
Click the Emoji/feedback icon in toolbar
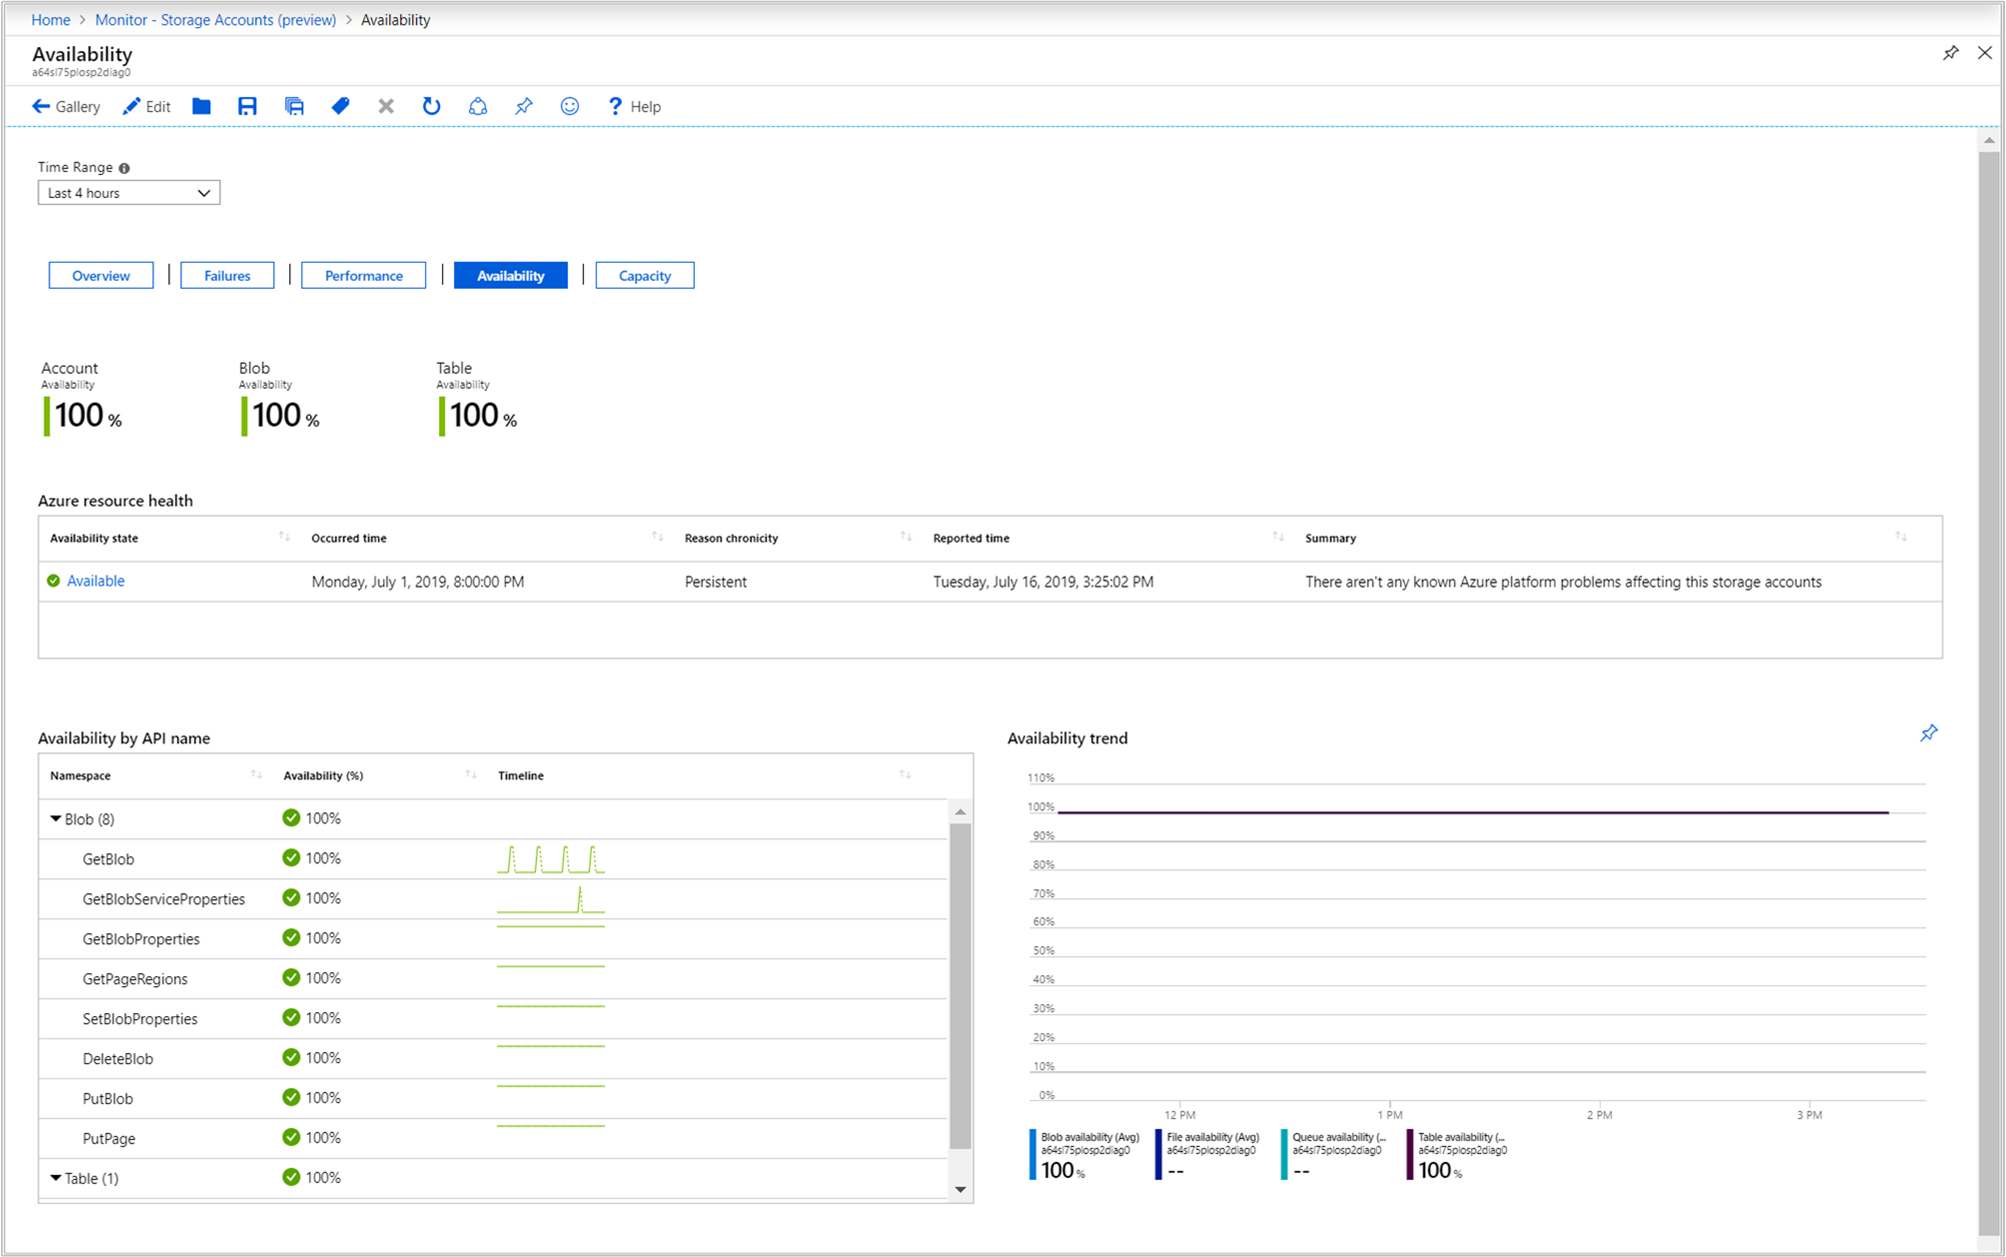(569, 106)
